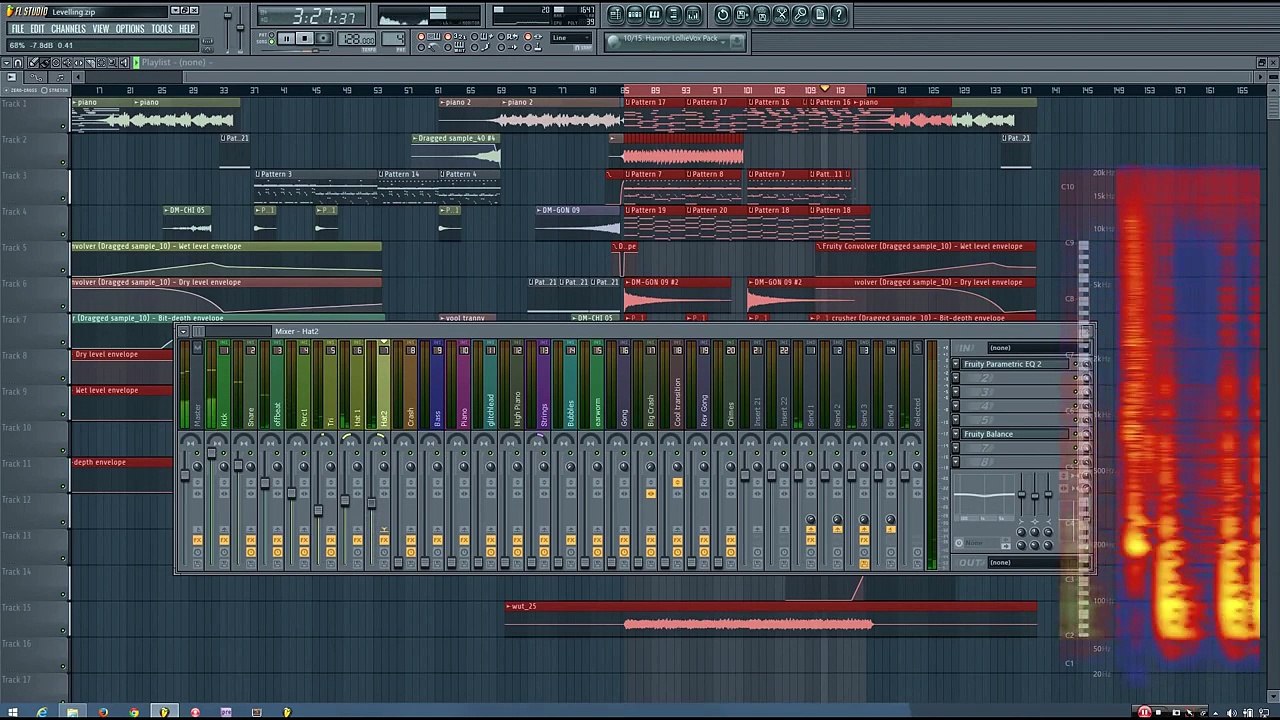Image resolution: width=1280 pixels, height=720 pixels.
Task: Open the Mixer view icon
Action: [693, 15]
